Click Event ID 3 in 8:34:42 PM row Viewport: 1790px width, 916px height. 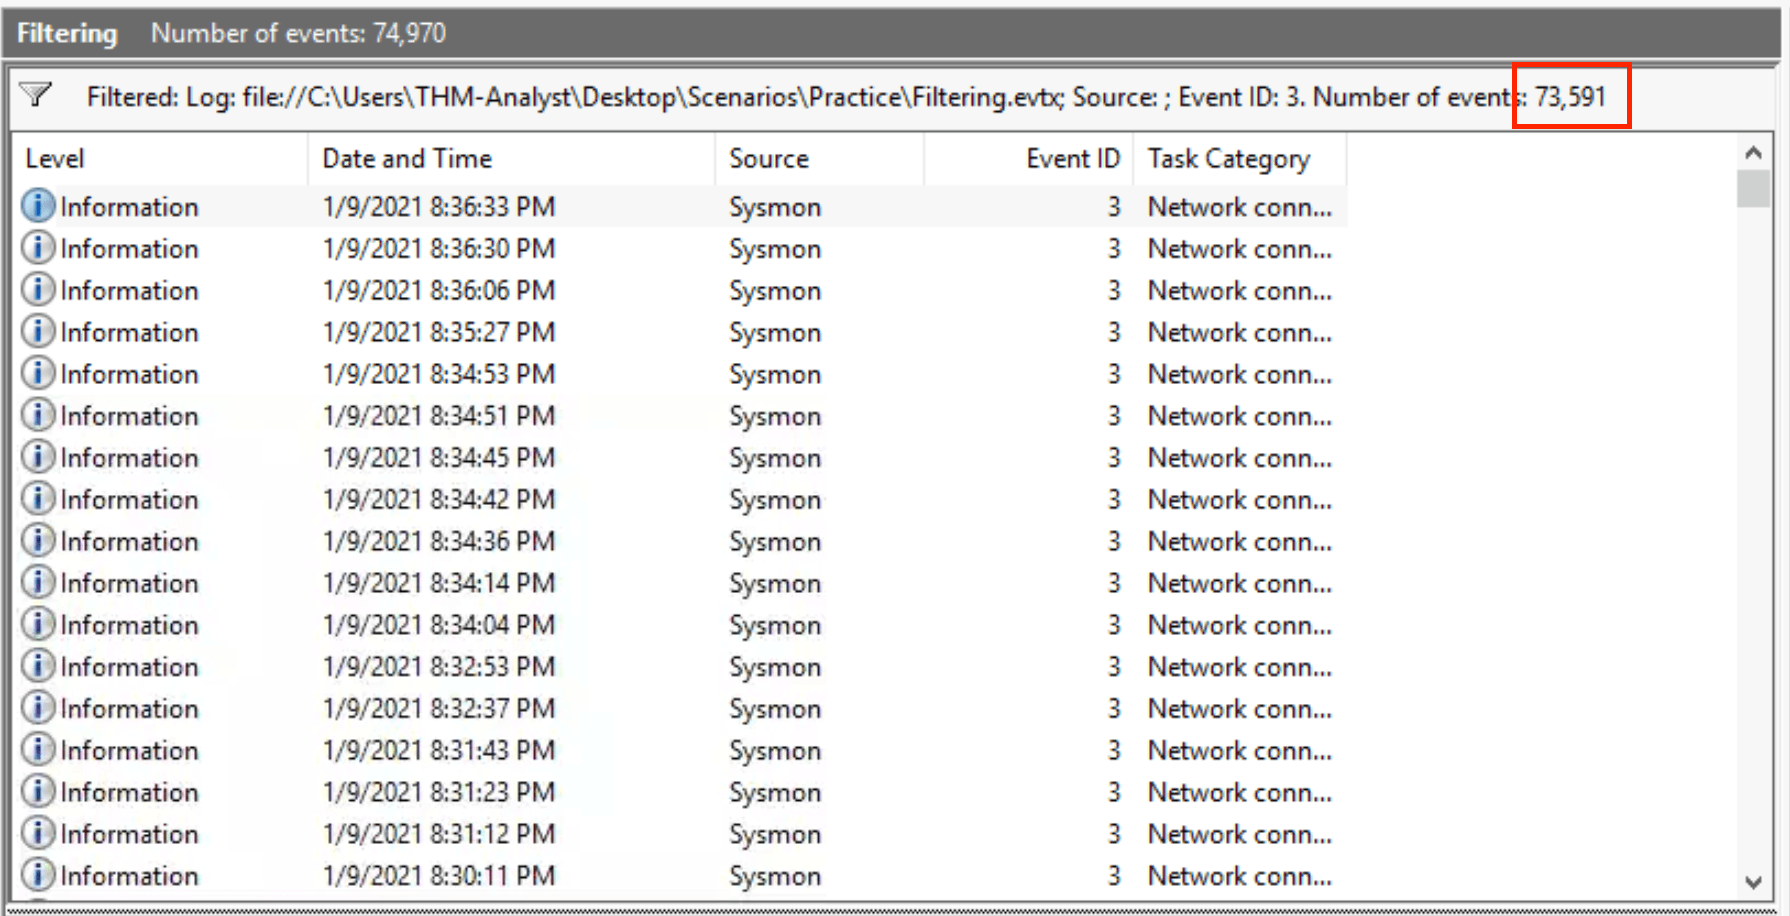tap(1114, 499)
